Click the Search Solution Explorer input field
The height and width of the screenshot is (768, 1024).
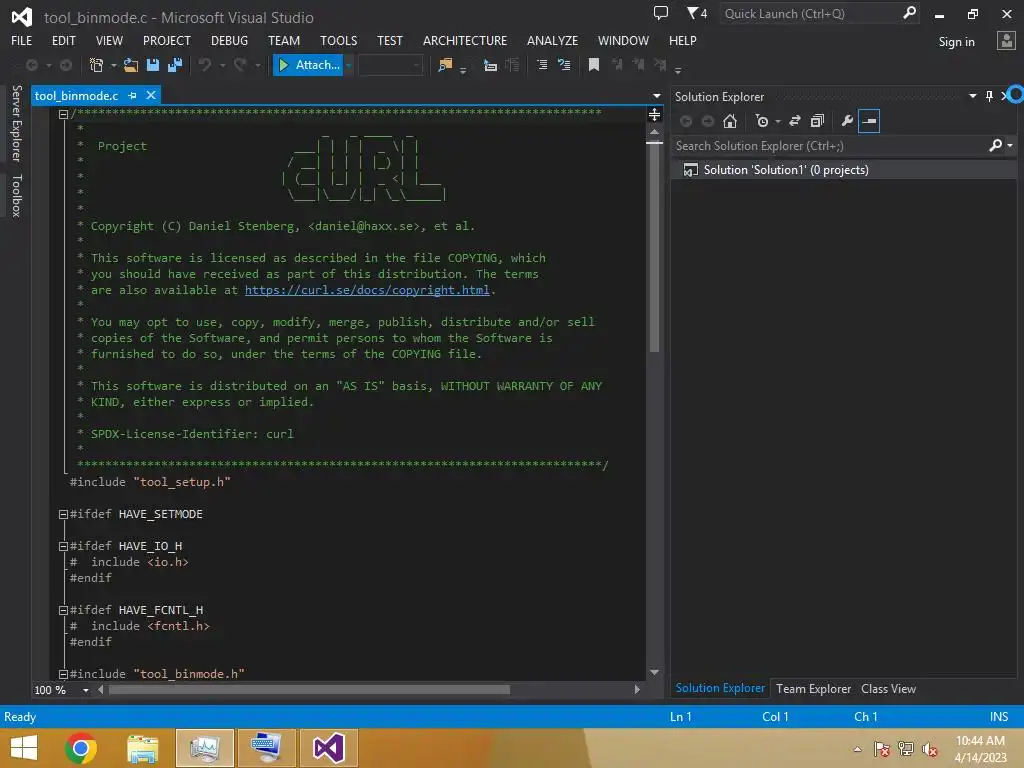pyautogui.click(x=829, y=146)
